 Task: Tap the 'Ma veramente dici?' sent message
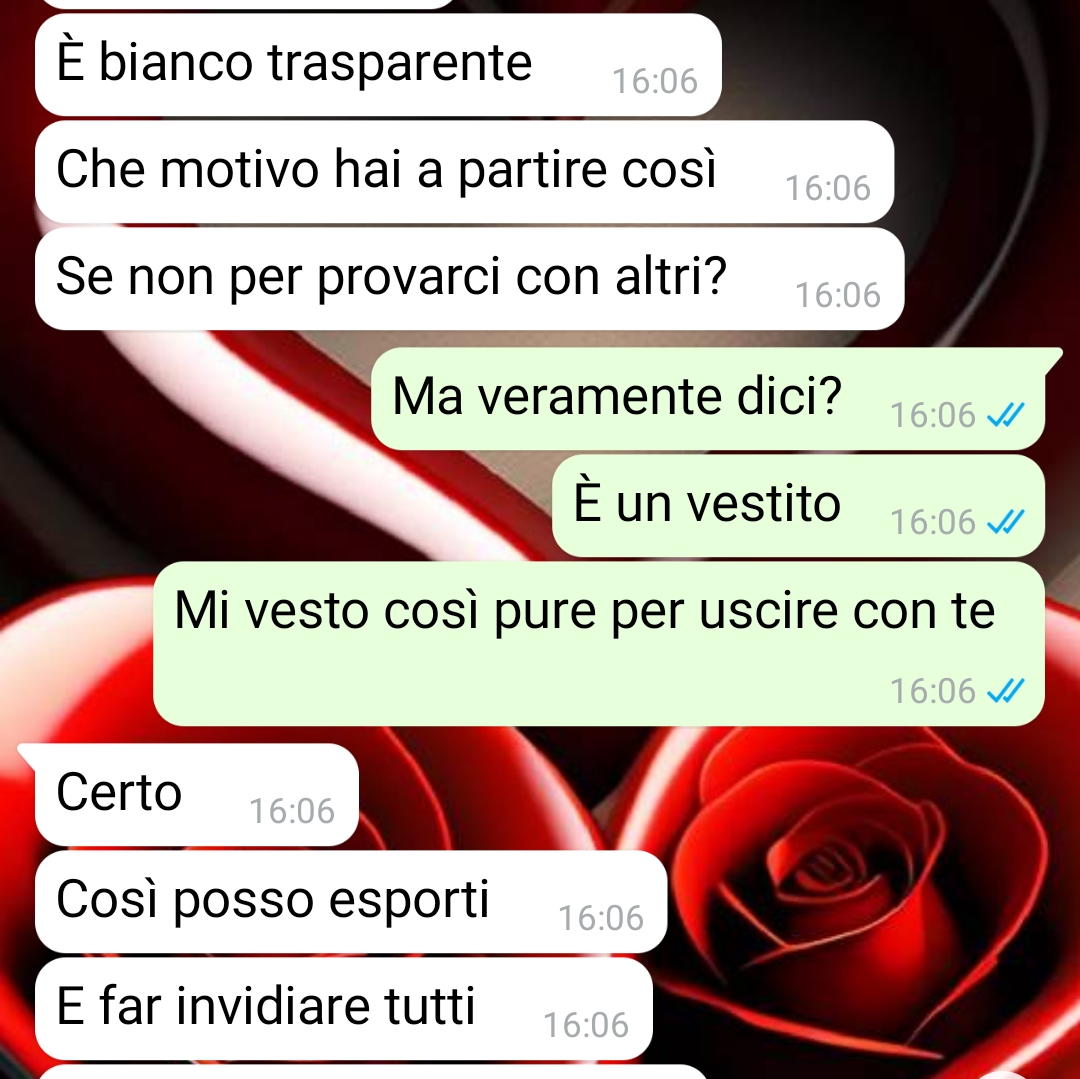708,399
